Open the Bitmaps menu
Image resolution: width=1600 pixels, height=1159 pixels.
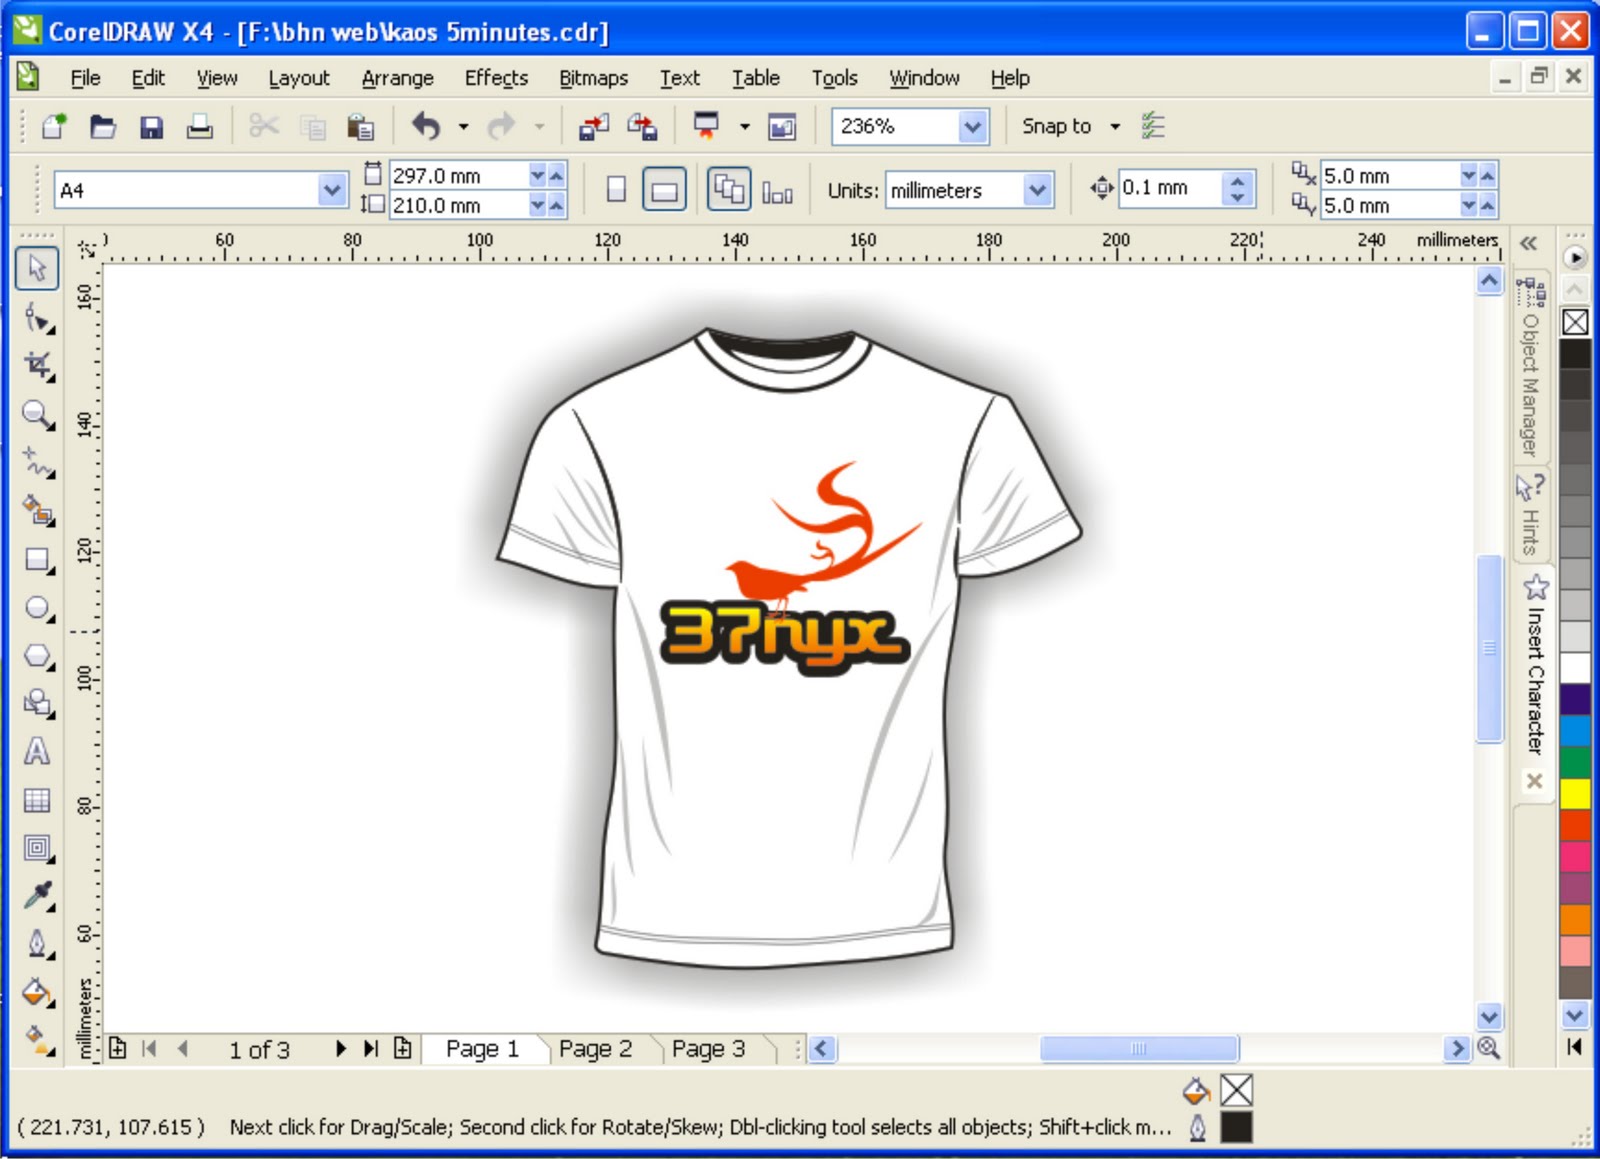(x=593, y=78)
